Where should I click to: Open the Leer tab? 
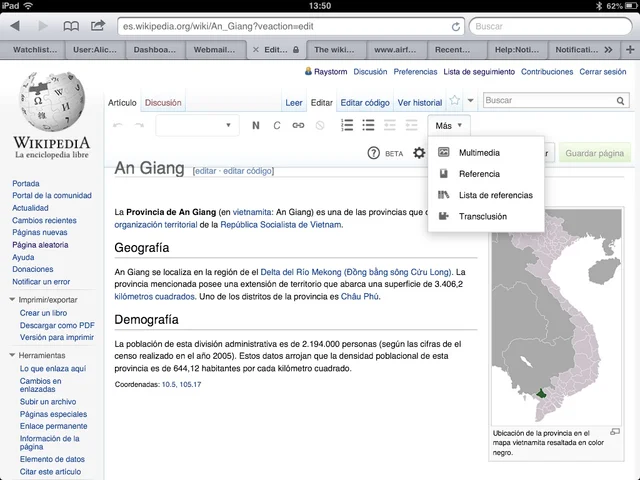tap(294, 103)
